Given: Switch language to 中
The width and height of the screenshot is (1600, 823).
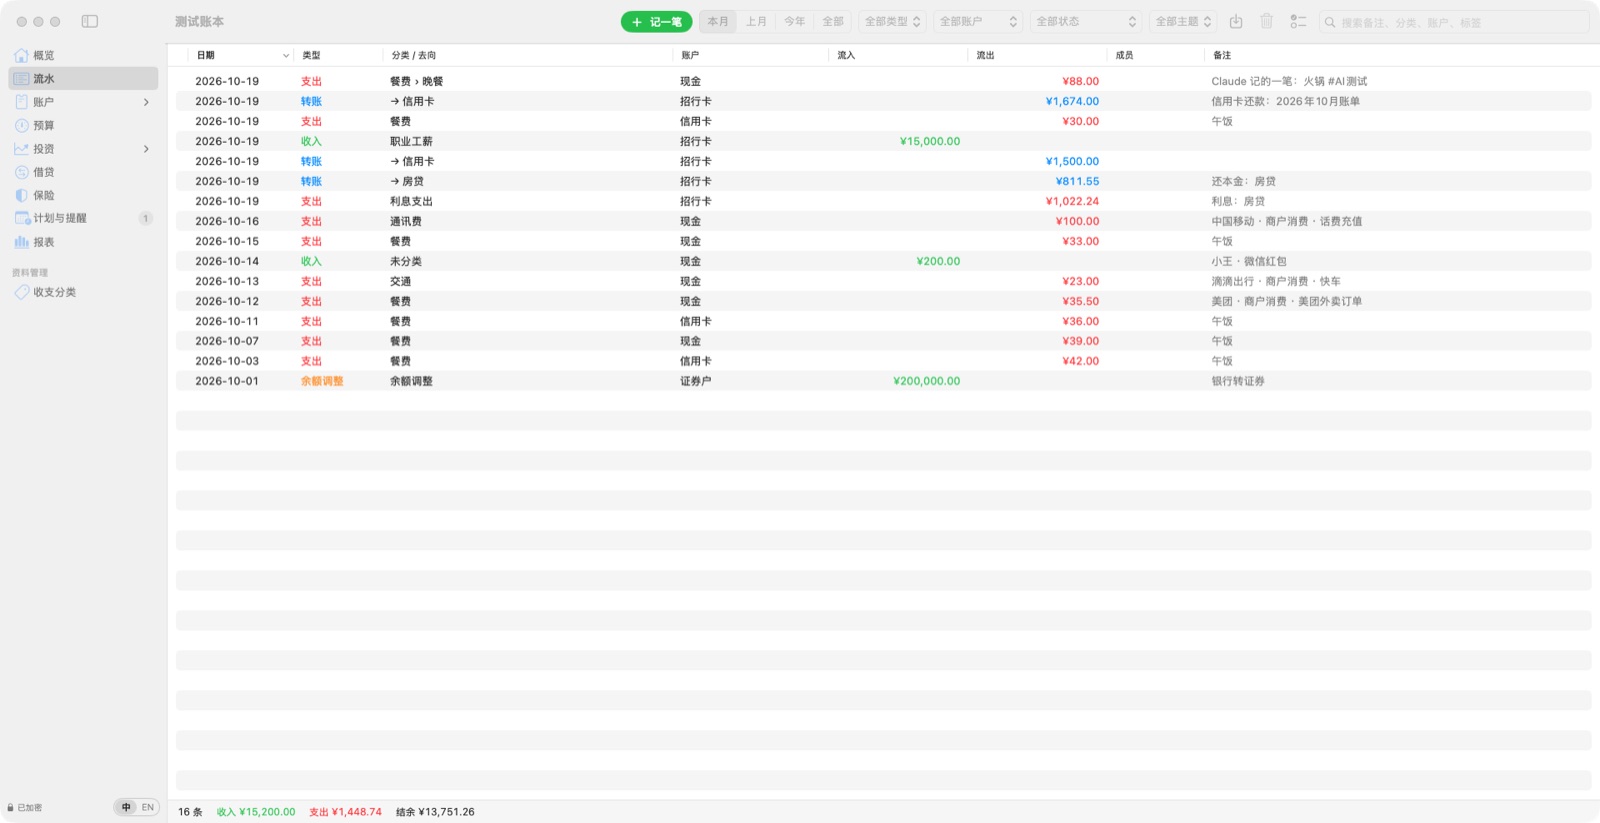Looking at the screenshot, I should pos(126,807).
